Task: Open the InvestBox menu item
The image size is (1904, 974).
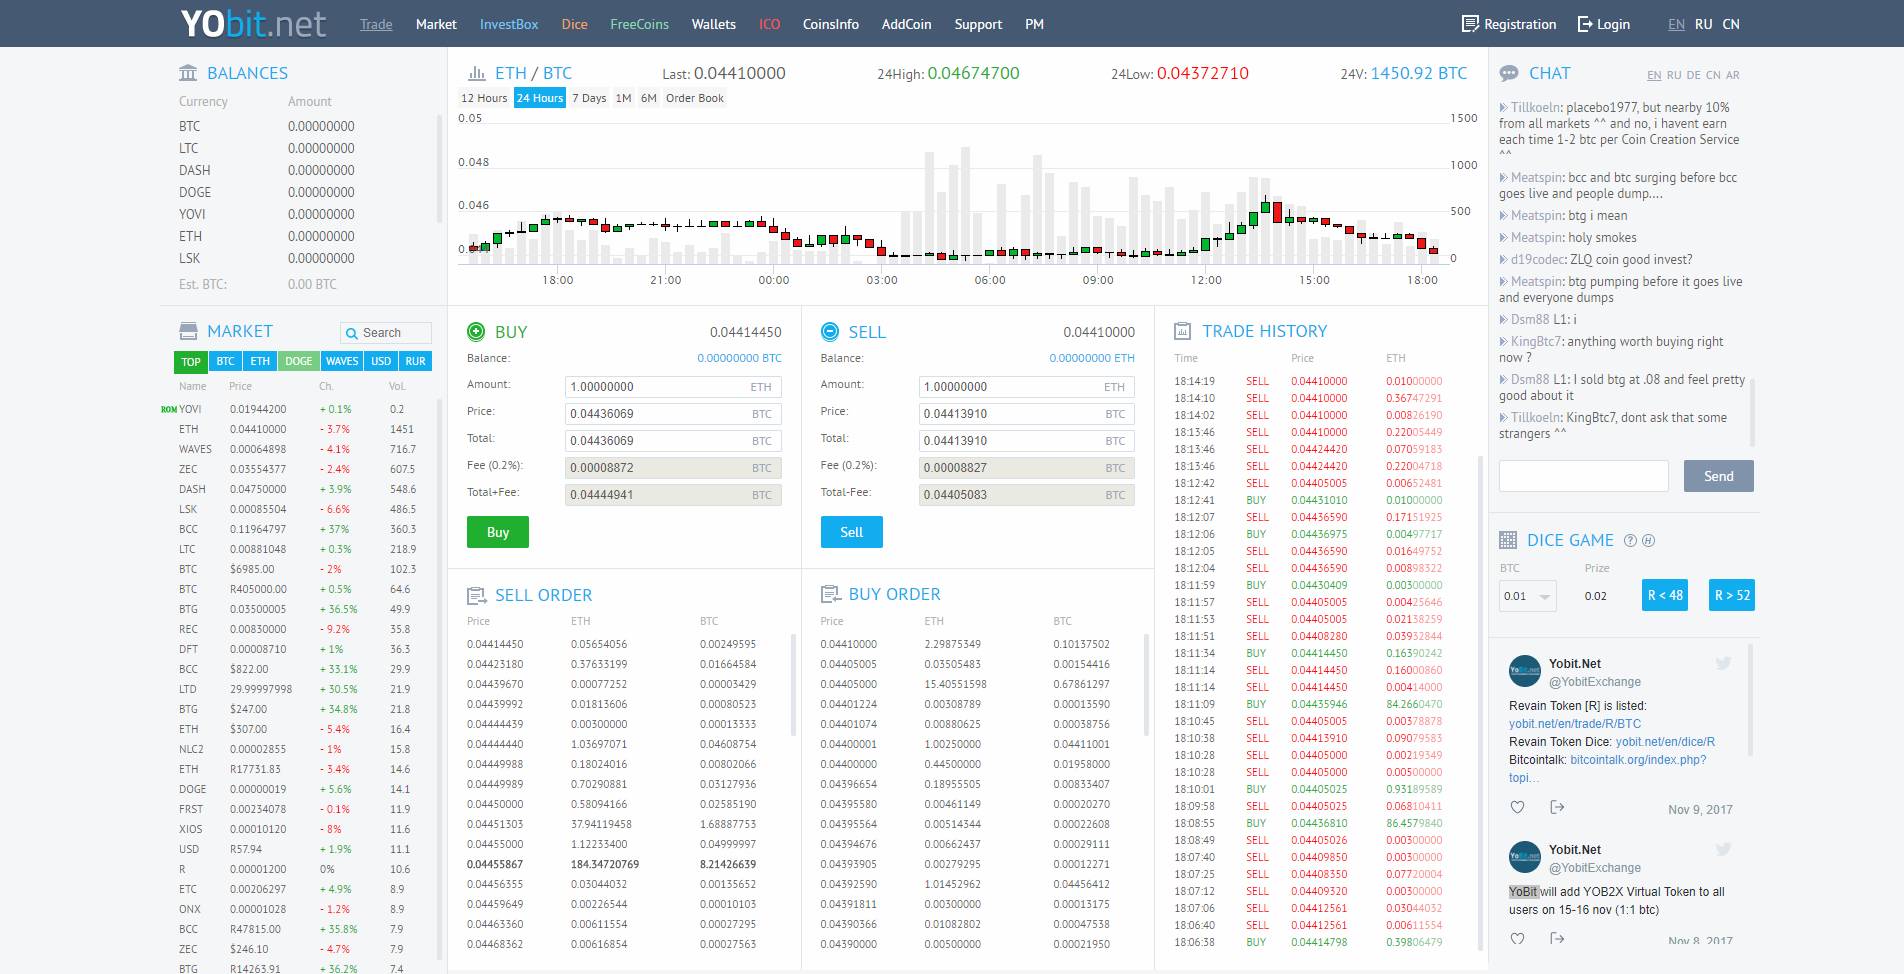Action: tap(509, 24)
